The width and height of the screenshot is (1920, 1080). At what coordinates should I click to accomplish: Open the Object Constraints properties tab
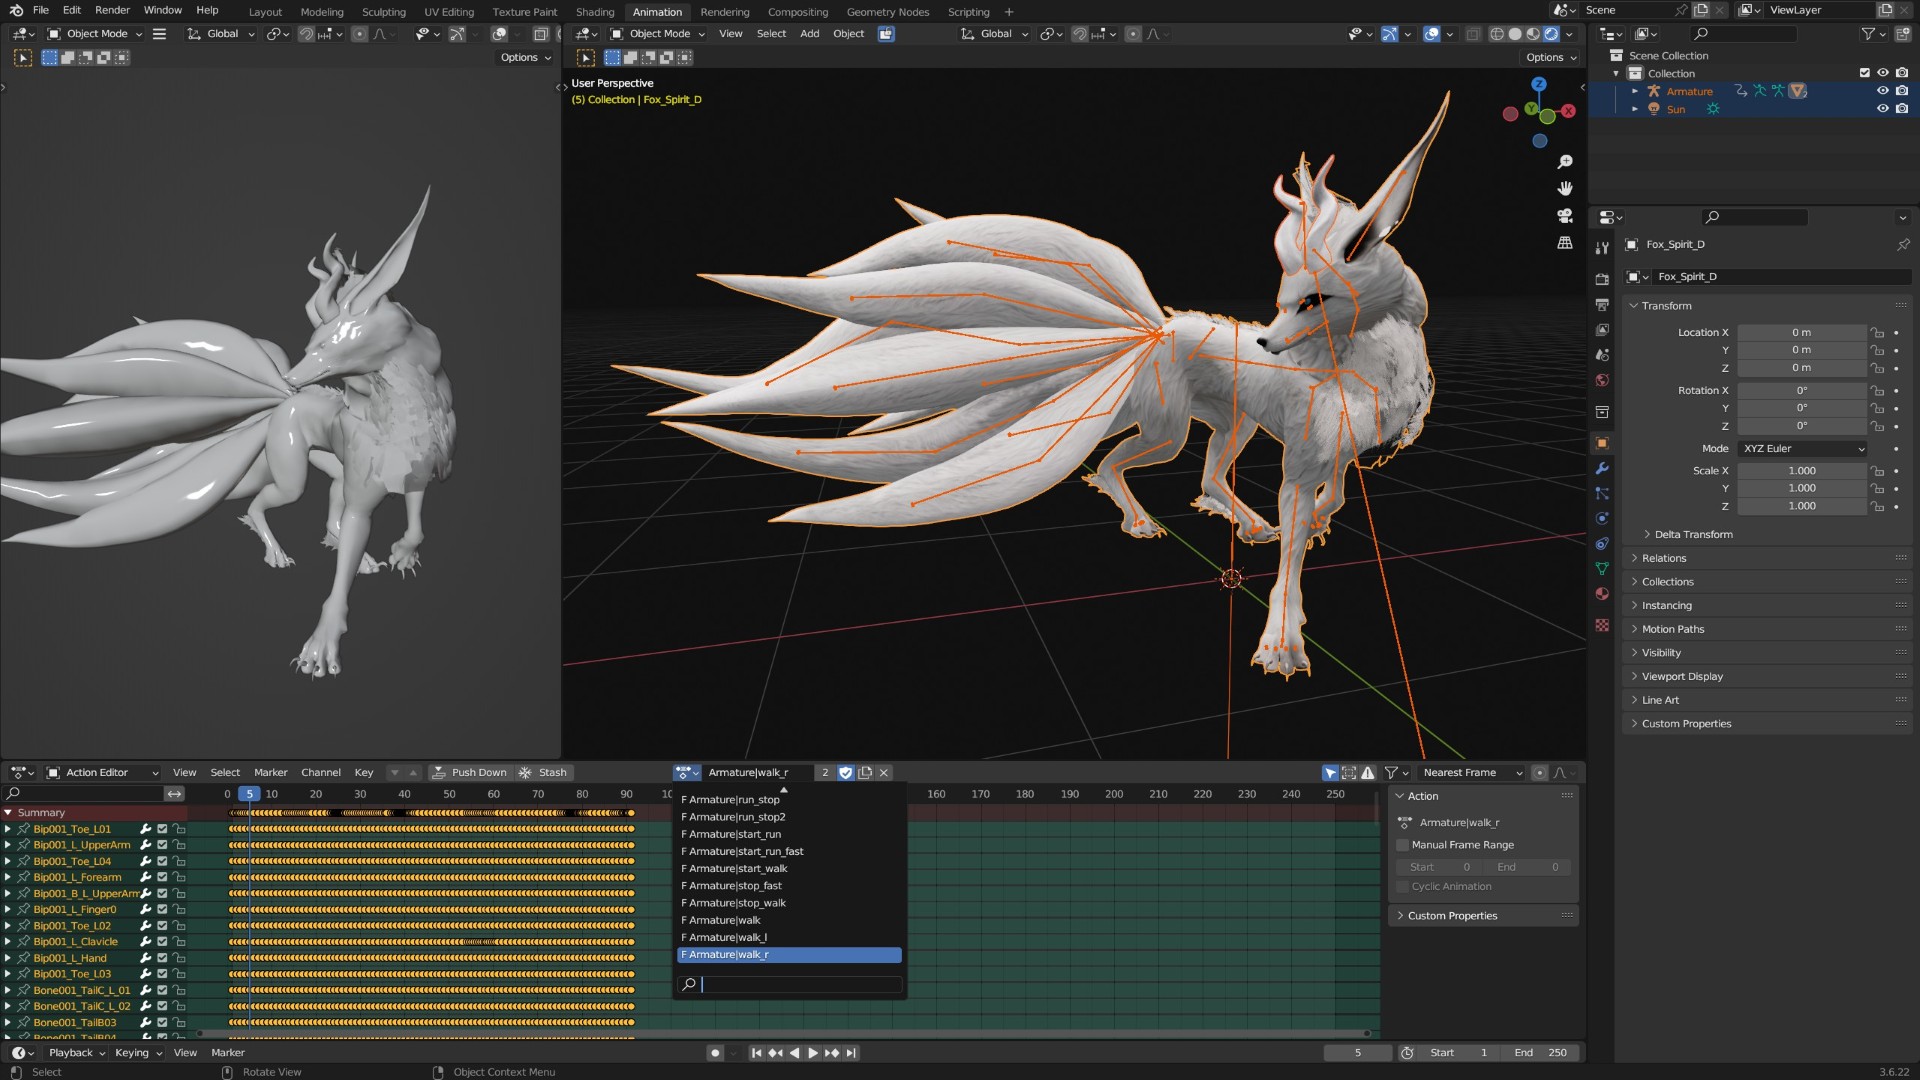tap(1602, 543)
